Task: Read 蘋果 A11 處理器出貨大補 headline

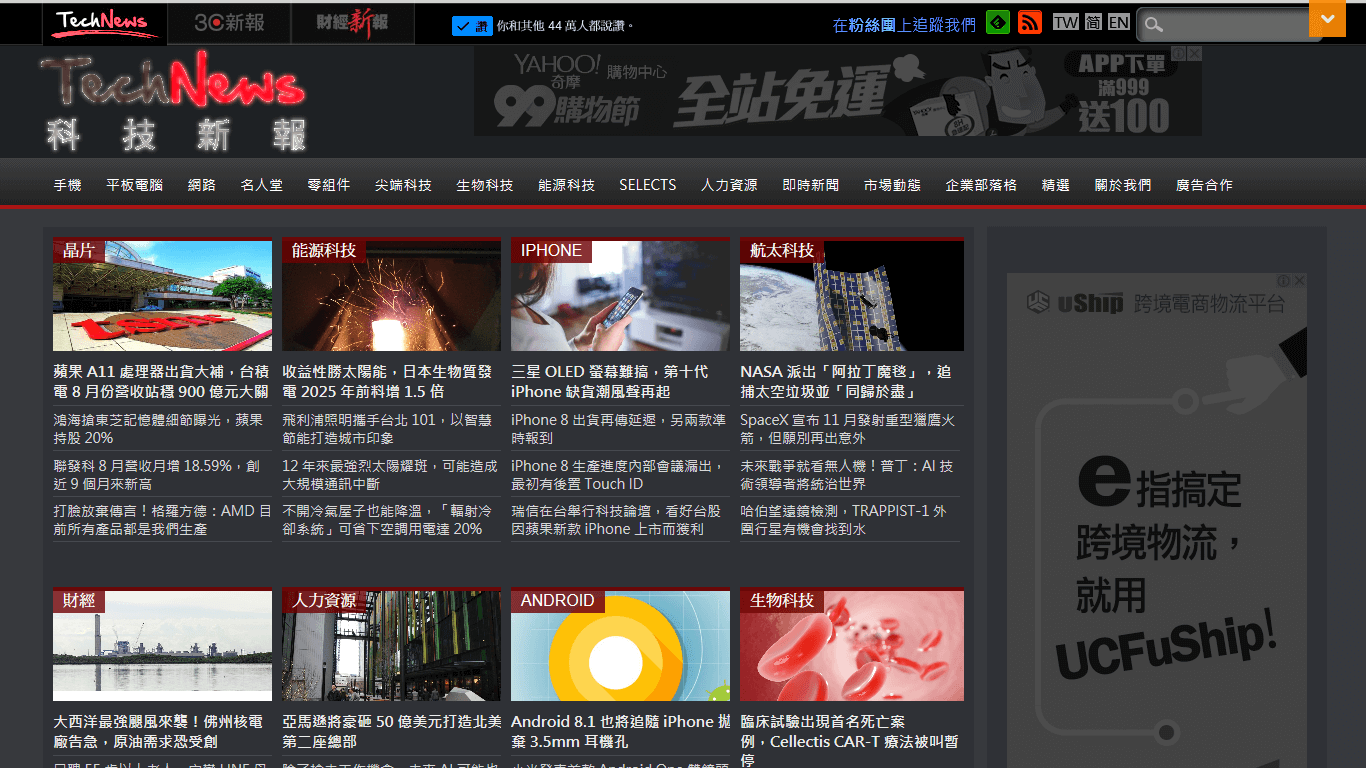Action: 161,381
